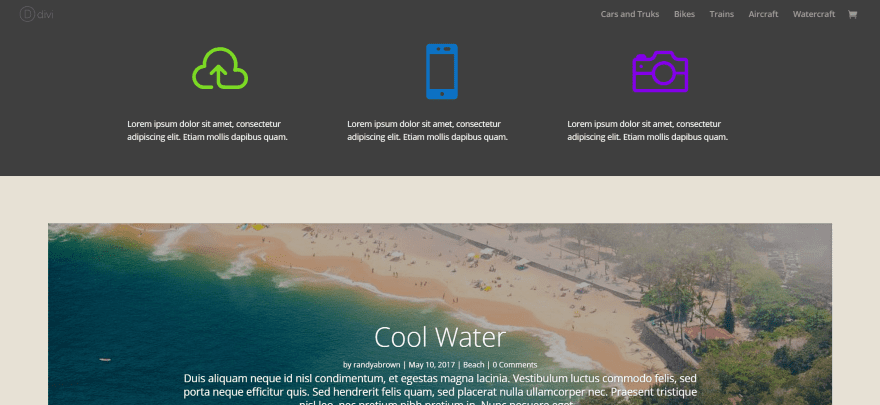Viewport: 880px width, 405px height.
Task: Click the green cloud upload icon
Action: (220, 68)
